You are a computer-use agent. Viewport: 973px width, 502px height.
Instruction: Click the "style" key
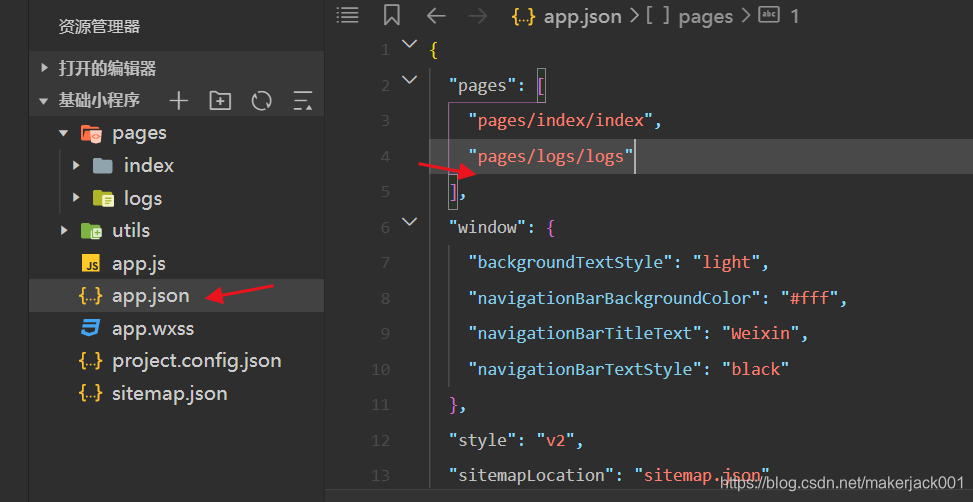(483, 441)
